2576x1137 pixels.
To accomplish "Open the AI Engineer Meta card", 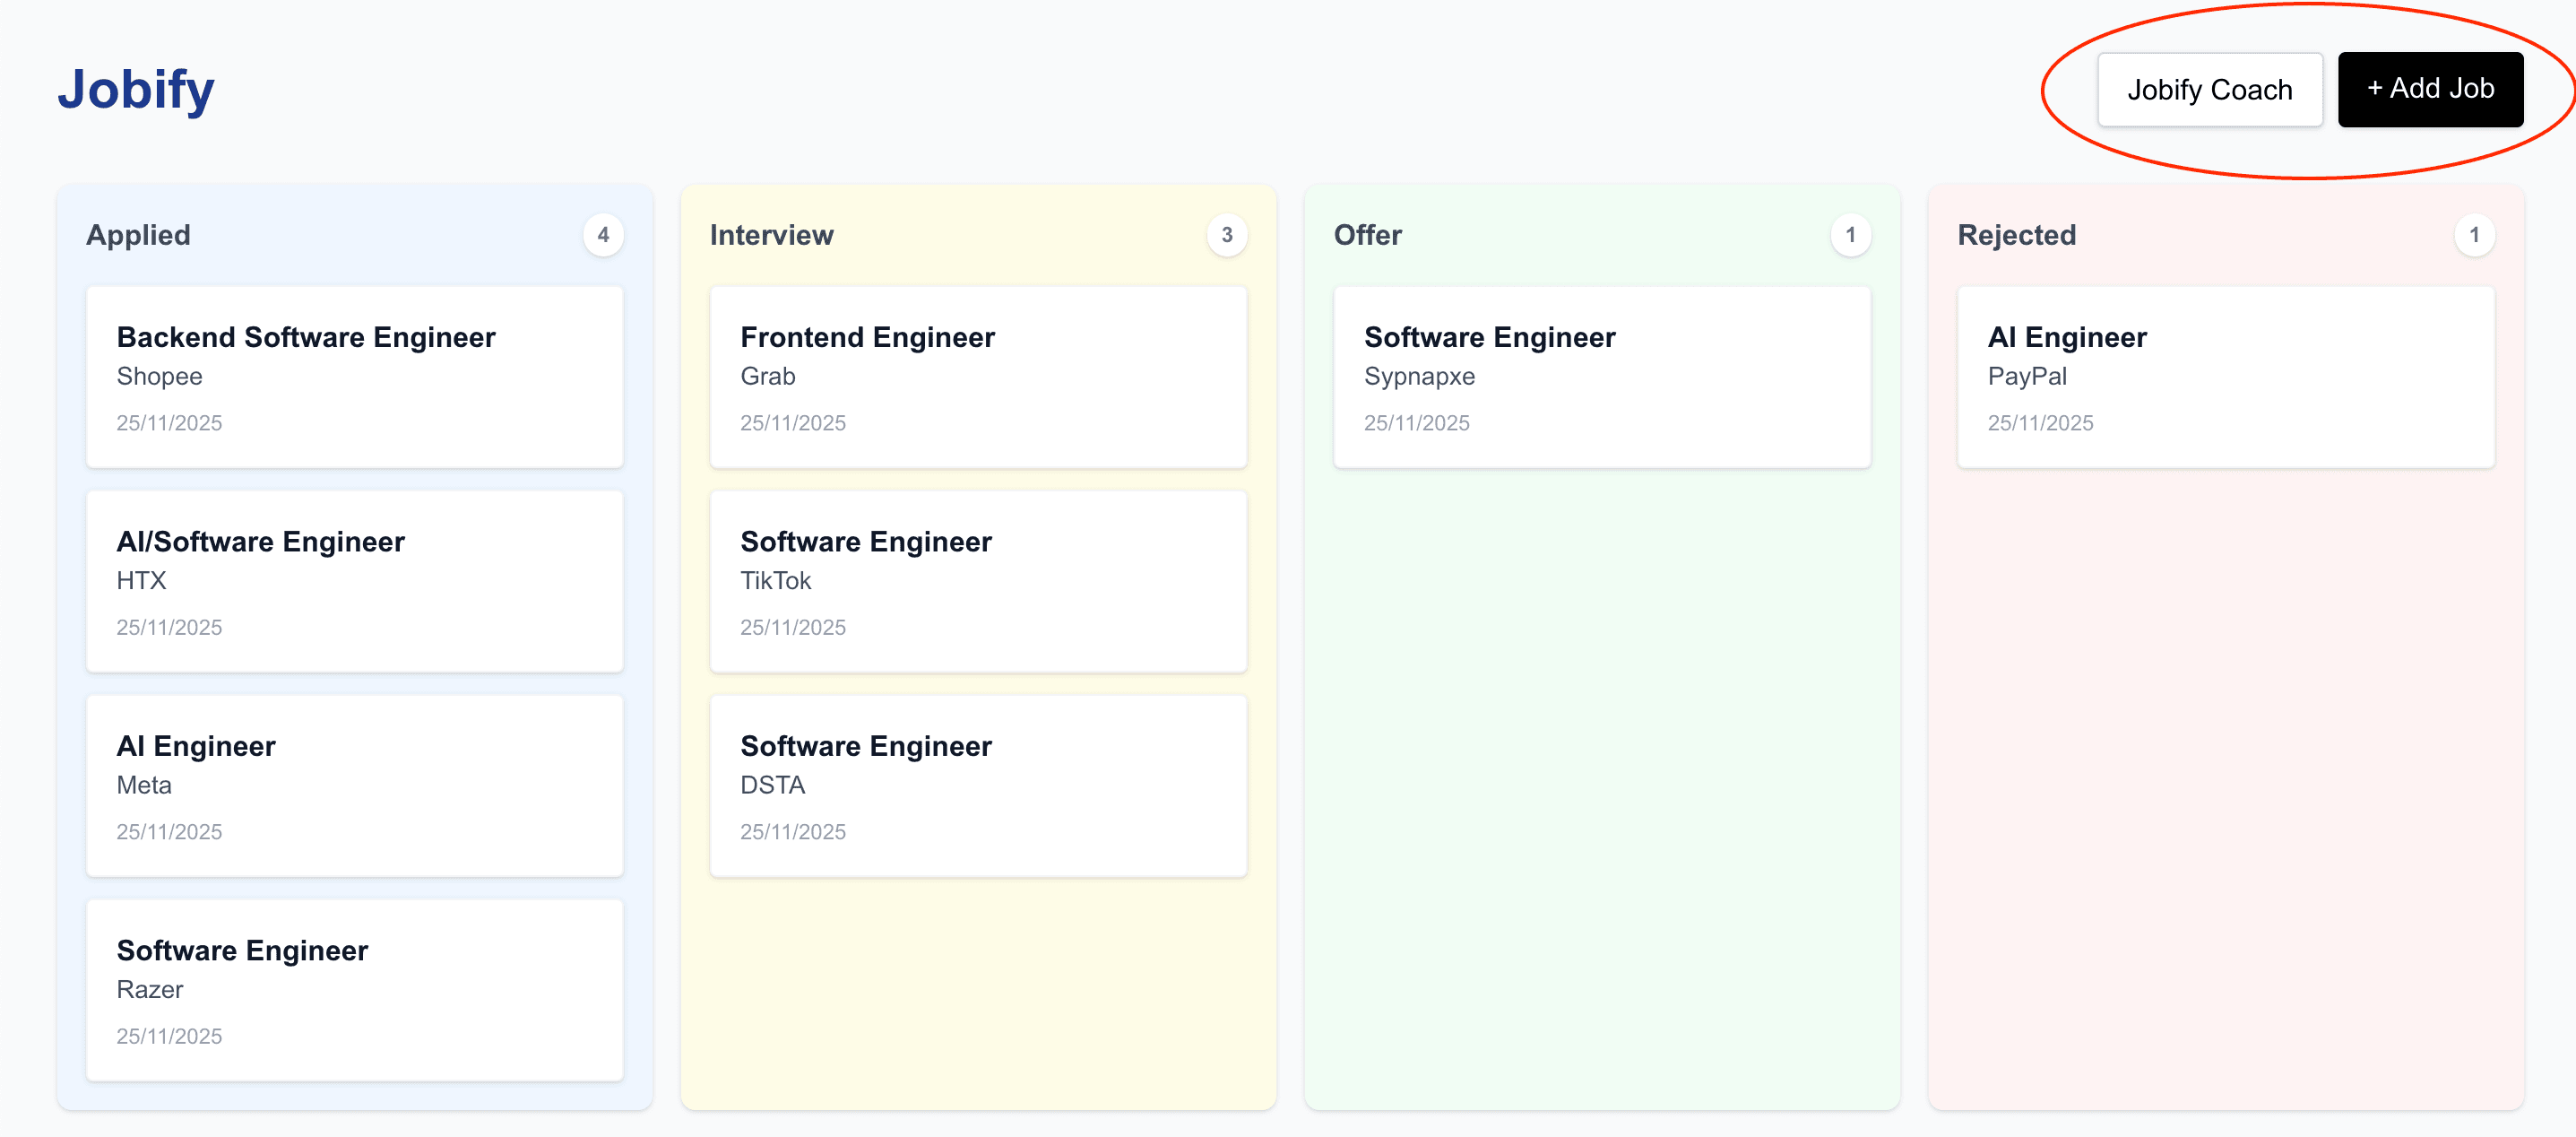I will click(x=354, y=786).
